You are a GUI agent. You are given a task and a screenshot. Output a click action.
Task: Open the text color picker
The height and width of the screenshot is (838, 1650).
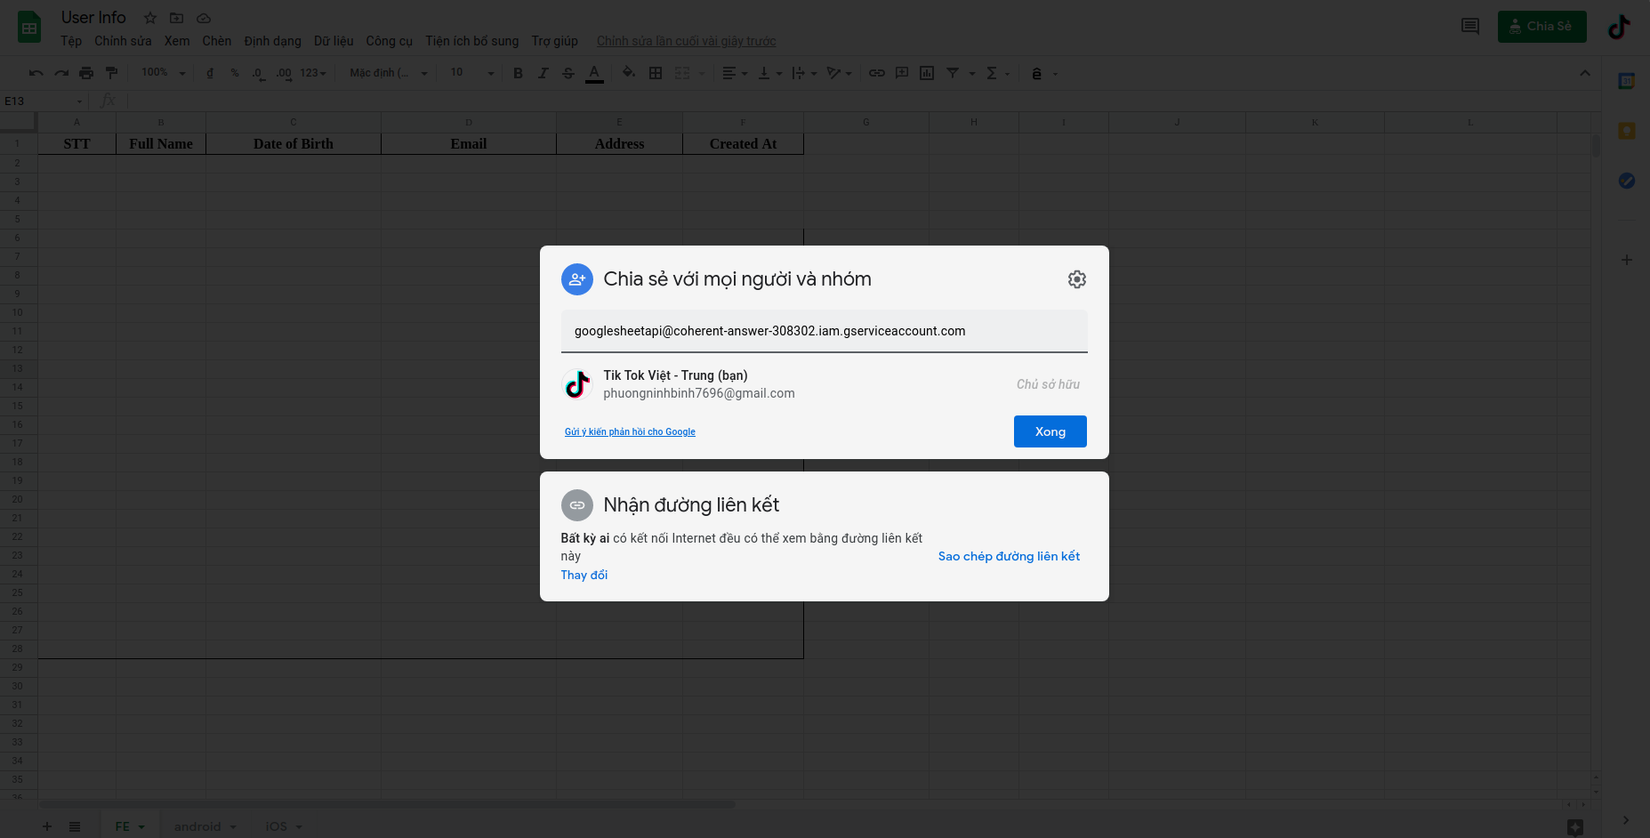594,73
